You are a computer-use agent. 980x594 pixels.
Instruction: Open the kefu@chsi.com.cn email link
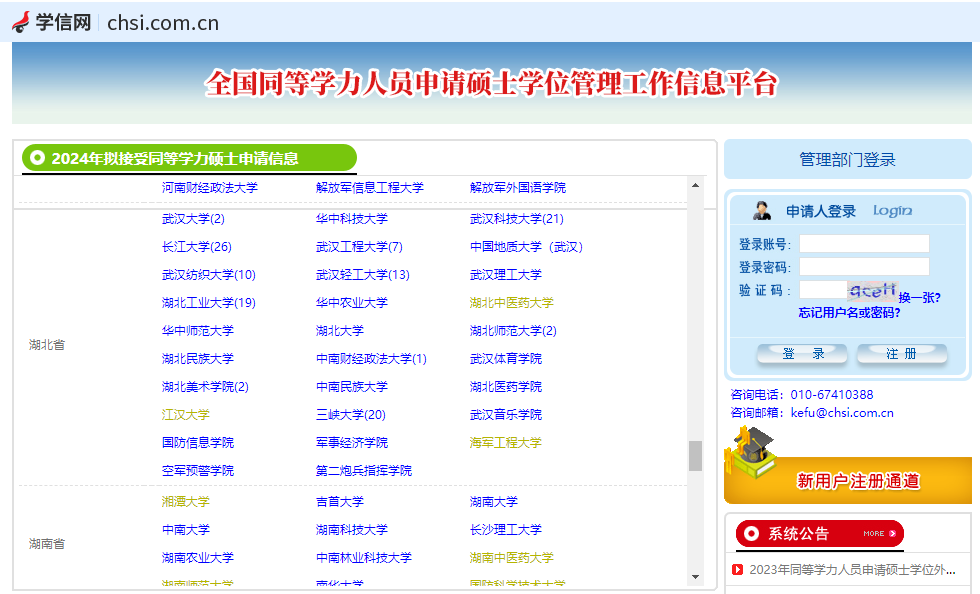(x=842, y=413)
